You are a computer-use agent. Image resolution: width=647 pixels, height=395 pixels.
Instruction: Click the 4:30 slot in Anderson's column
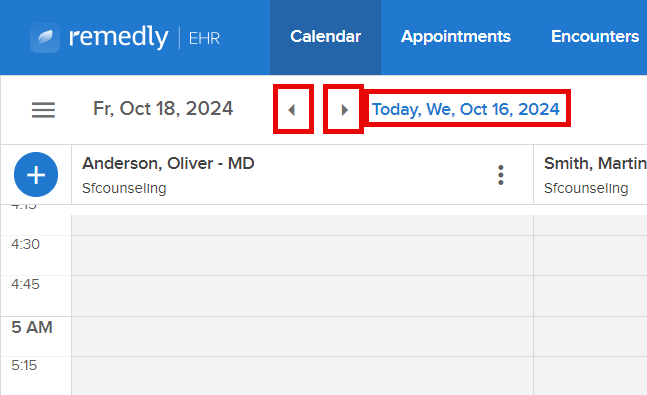click(x=302, y=255)
